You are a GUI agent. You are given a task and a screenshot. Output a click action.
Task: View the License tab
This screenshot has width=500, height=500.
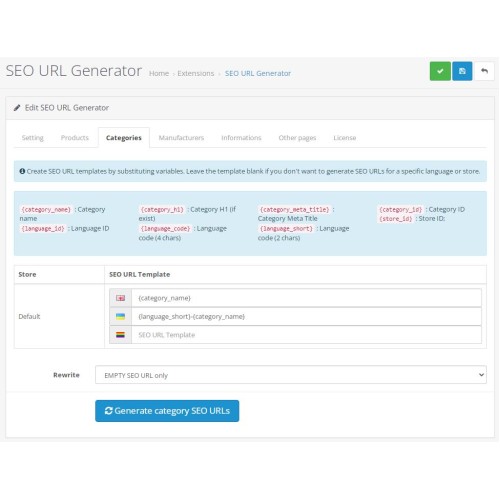point(345,138)
